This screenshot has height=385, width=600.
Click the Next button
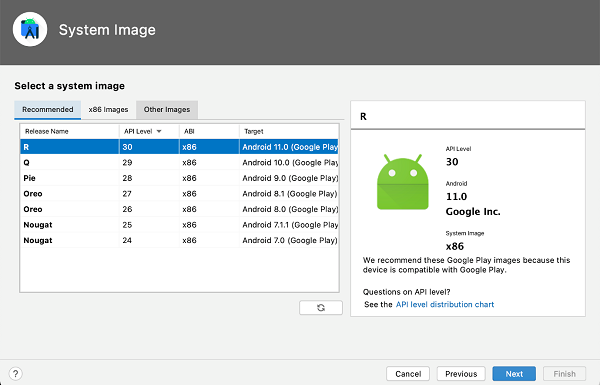[x=514, y=374]
